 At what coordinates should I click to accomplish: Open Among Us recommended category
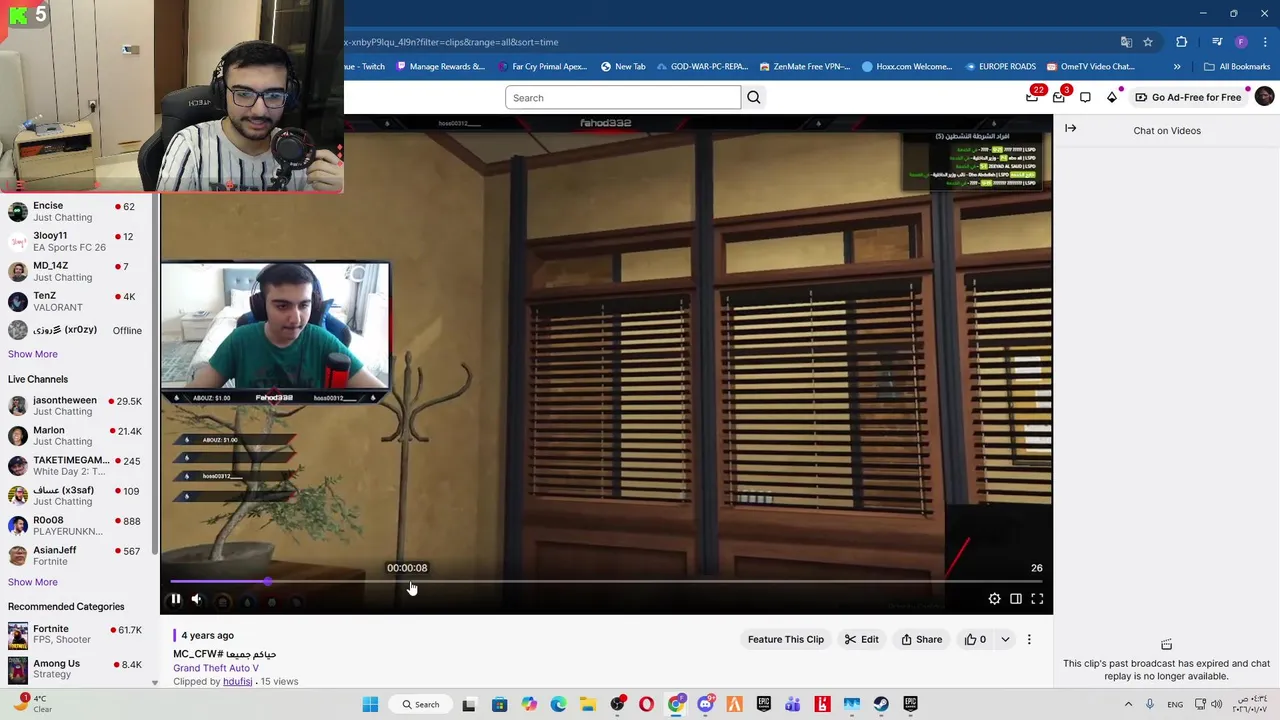(75, 668)
